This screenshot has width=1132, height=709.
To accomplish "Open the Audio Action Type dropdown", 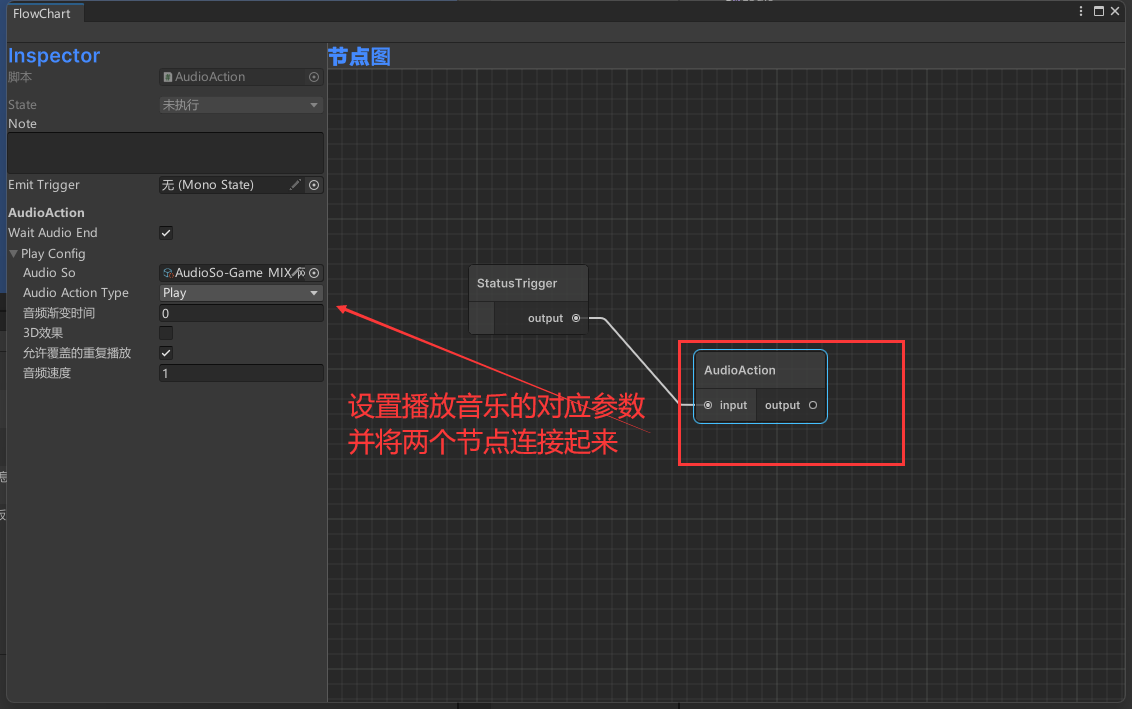I will pos(240,292).
